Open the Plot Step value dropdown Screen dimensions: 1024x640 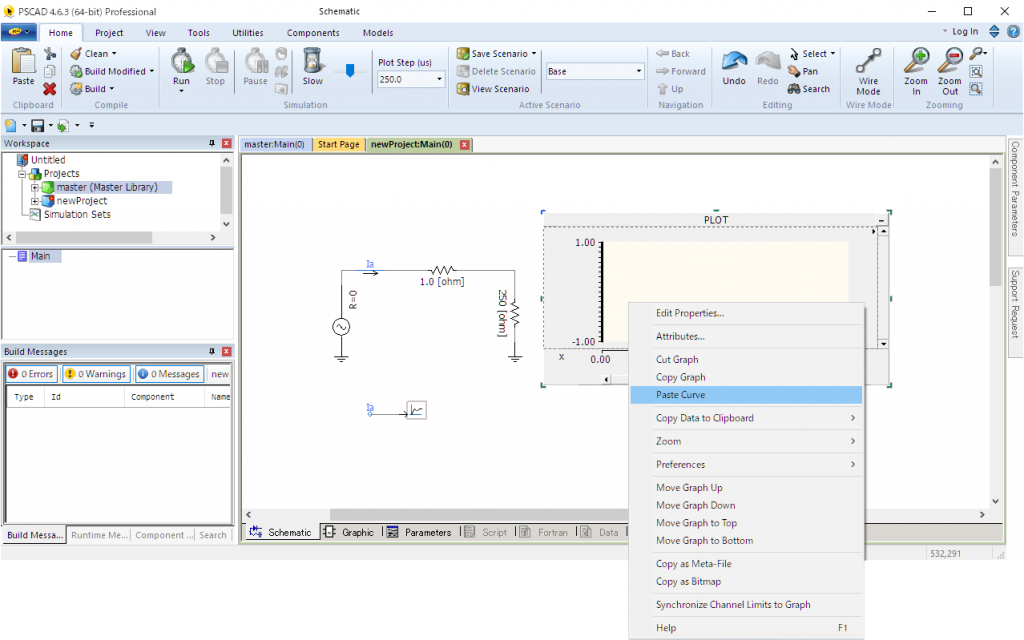(x=439, y=79)
